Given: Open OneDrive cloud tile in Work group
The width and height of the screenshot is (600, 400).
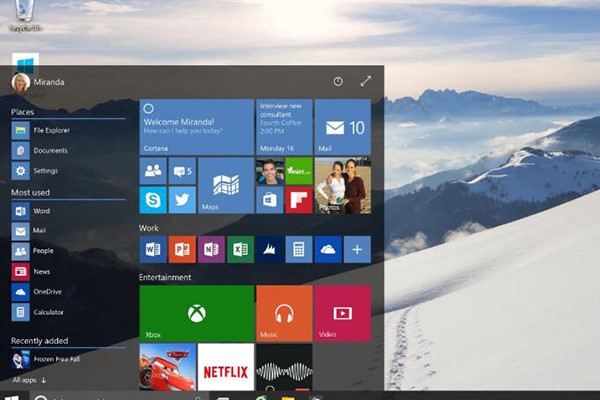Looking at the screenshot, I should tap(328, 250).
